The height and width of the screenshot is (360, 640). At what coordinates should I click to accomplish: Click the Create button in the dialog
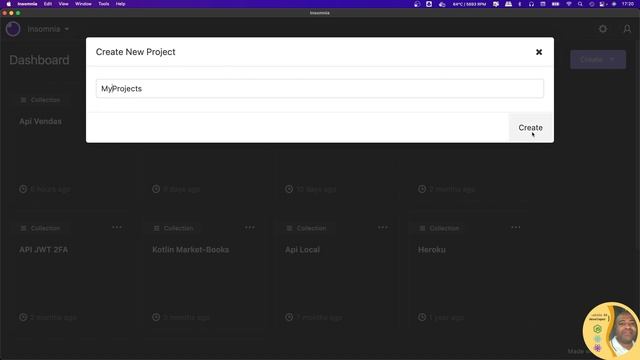(530, 128)
